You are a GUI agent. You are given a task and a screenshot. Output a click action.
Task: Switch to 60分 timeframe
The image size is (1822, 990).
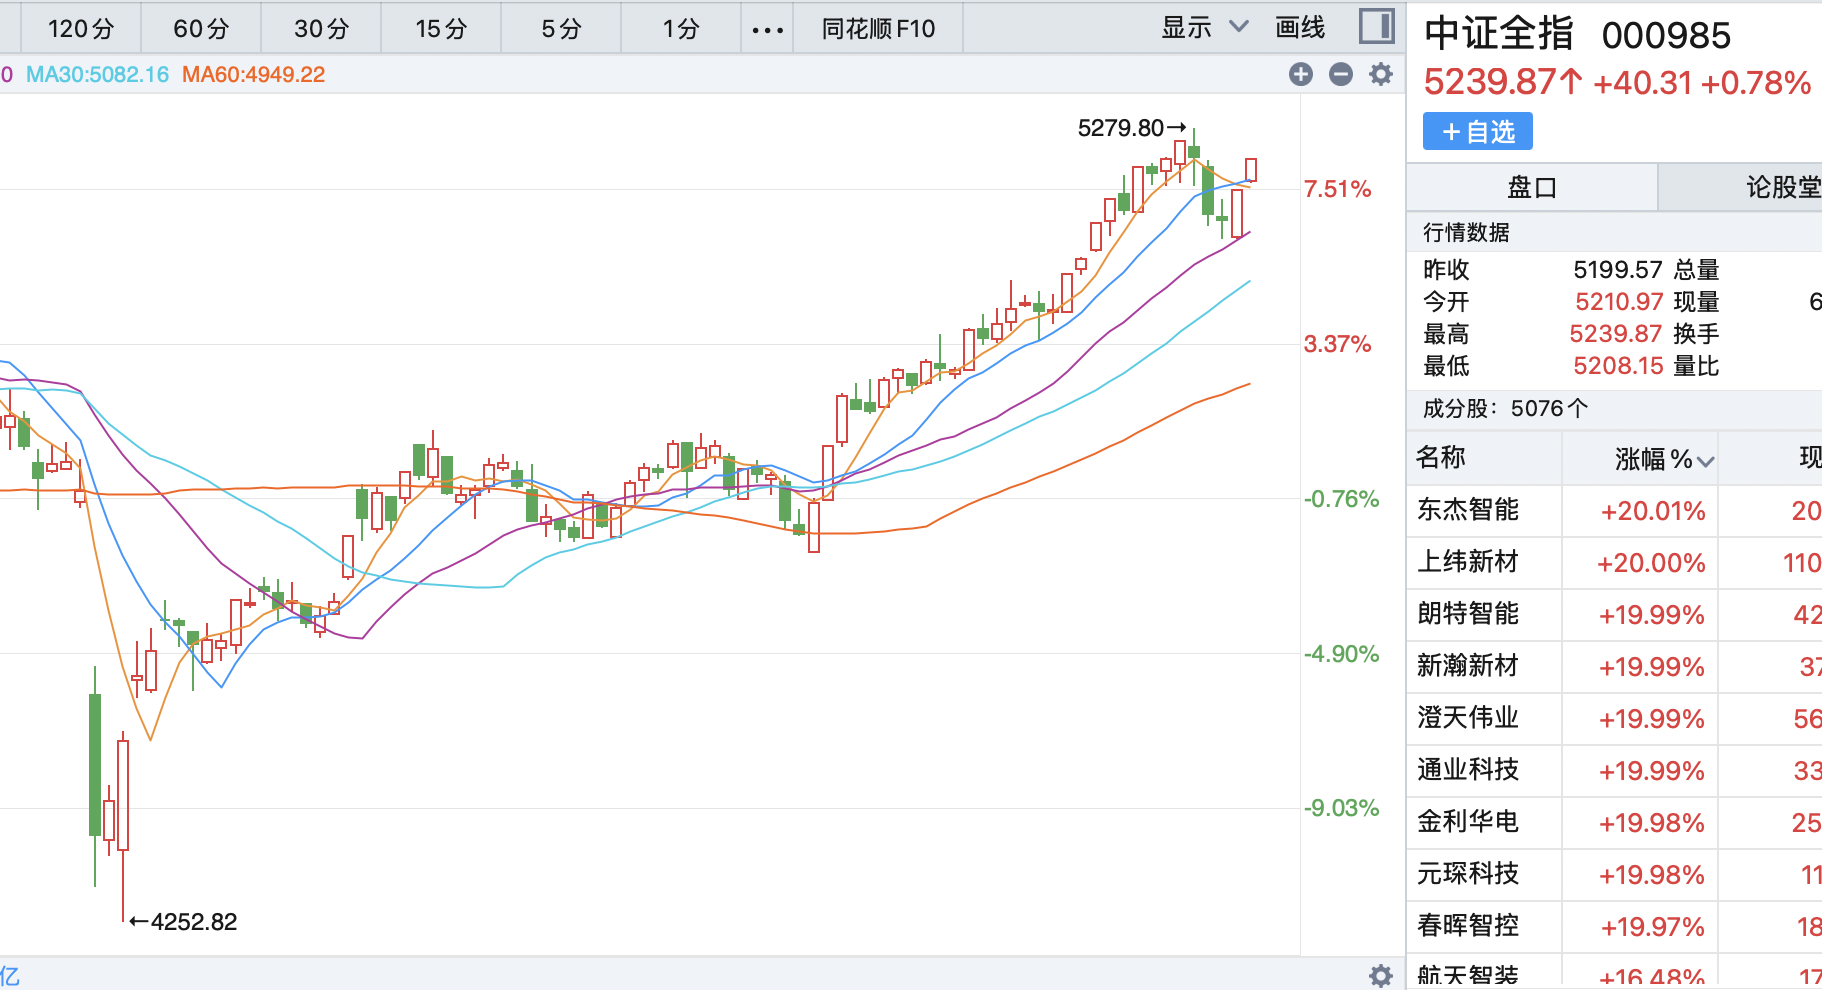pyautogui.click(x=201, y=29)
